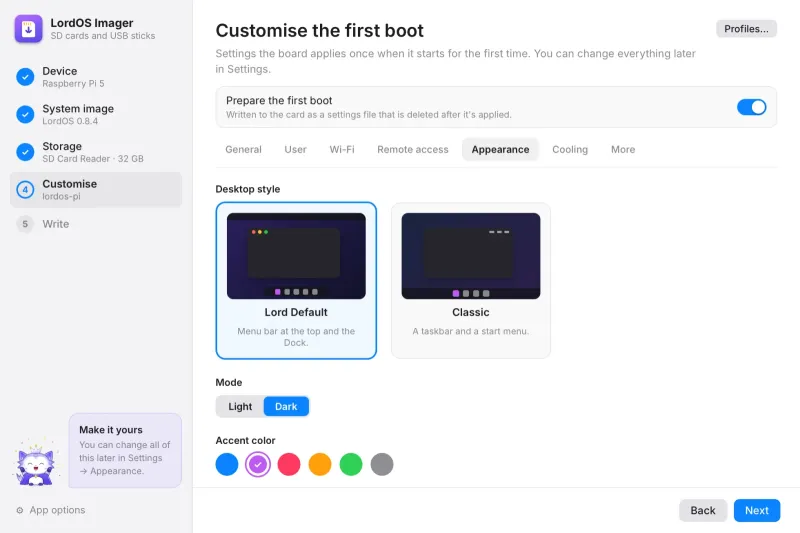Click the Customise the first boot heading
This screenshot has height=533, width=800.
pyautogui.click(x=319, y=31)
